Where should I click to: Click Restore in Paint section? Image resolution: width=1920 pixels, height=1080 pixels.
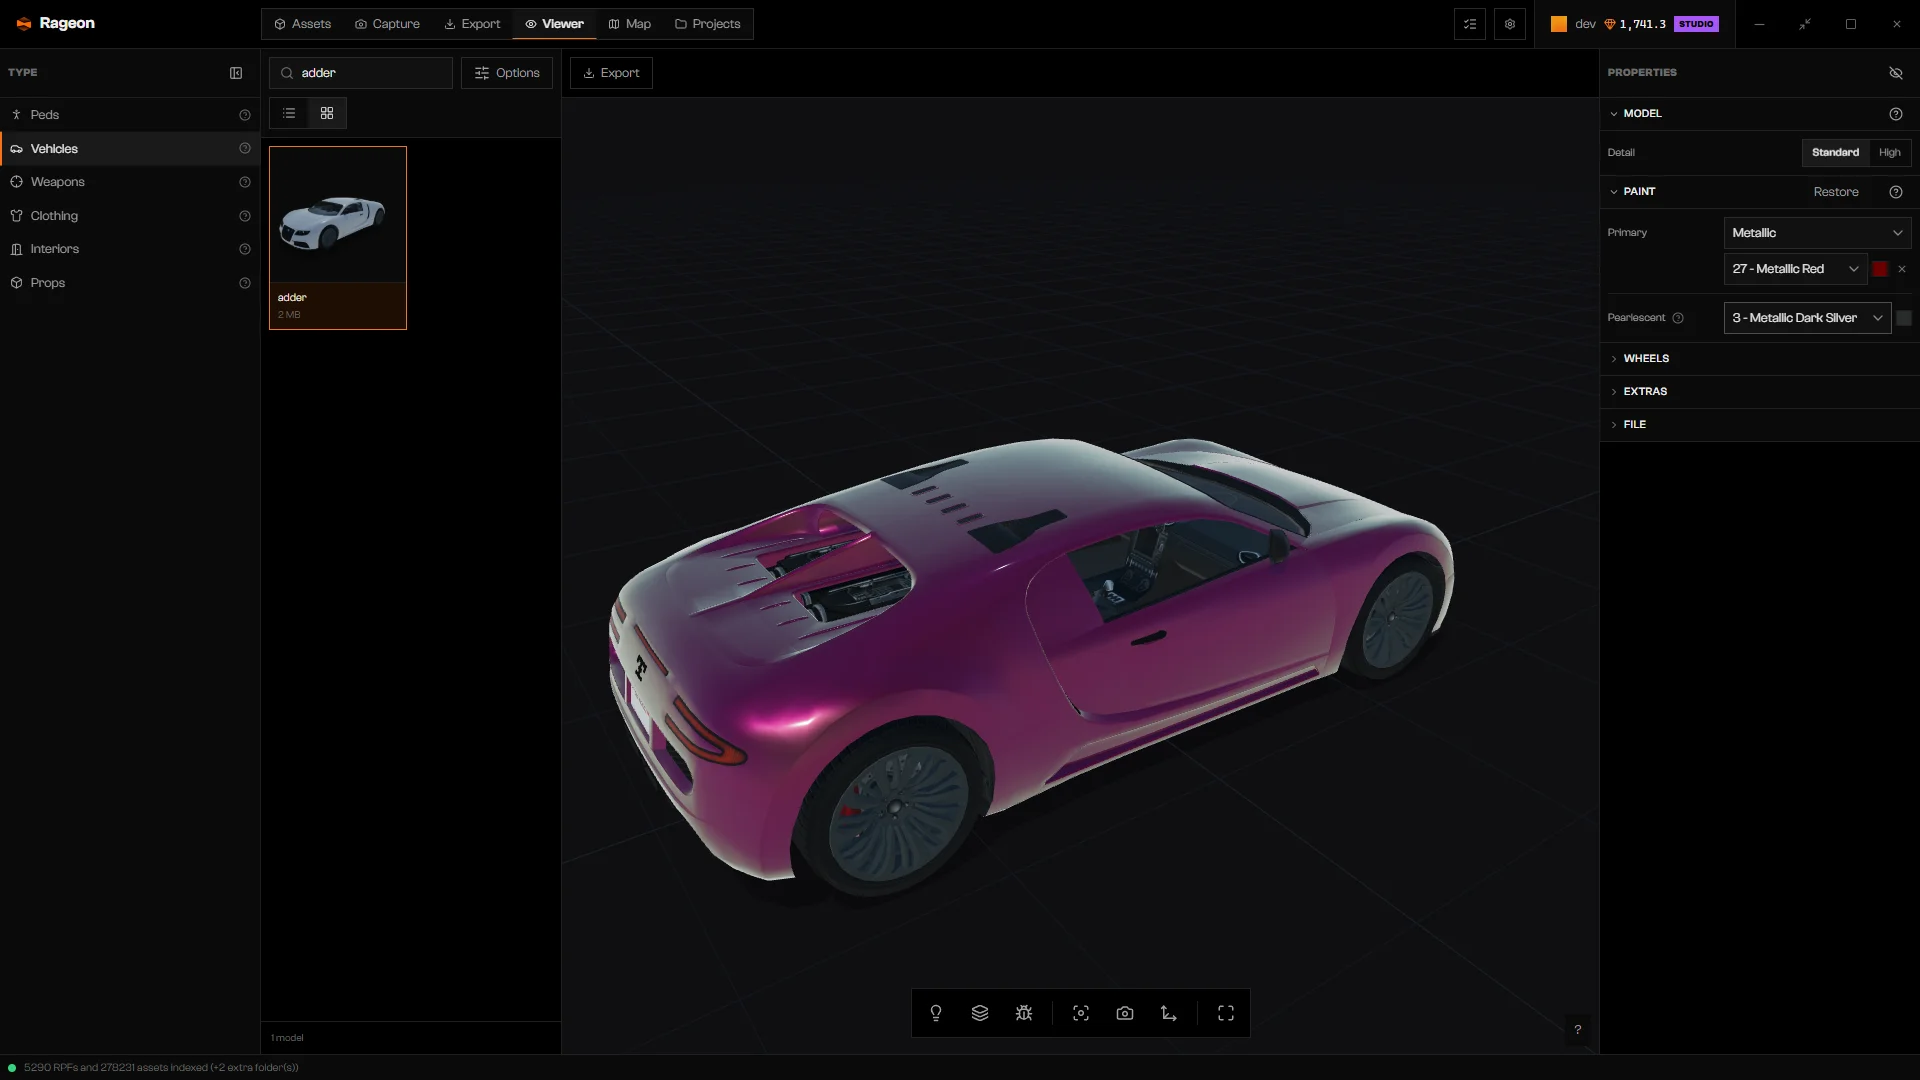click(x=1836, y=192)
